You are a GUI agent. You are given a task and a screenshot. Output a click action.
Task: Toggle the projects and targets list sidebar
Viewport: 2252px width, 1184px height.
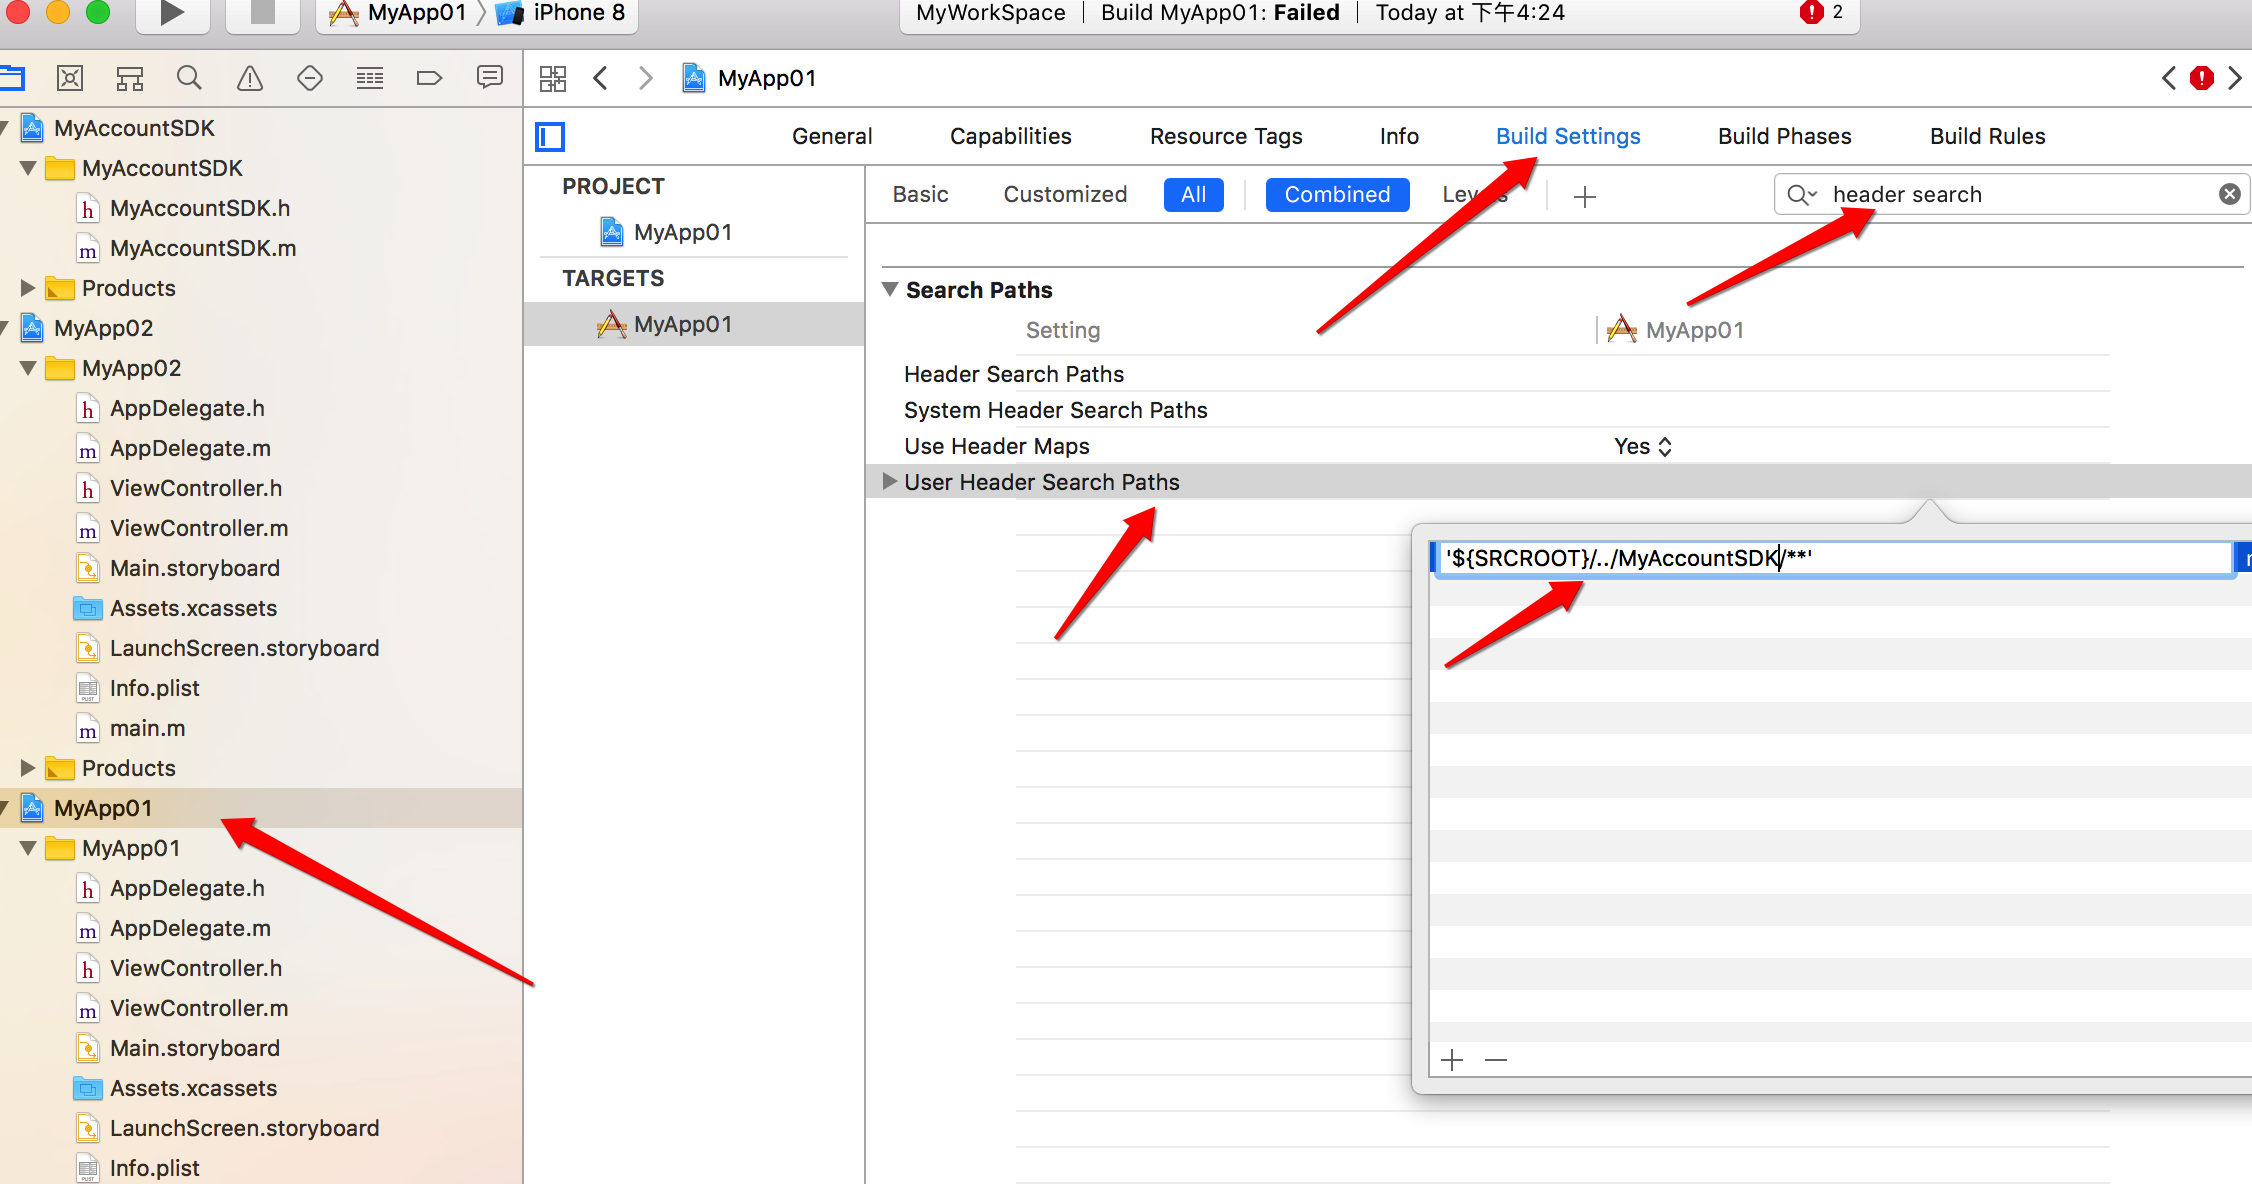[550, 136]
